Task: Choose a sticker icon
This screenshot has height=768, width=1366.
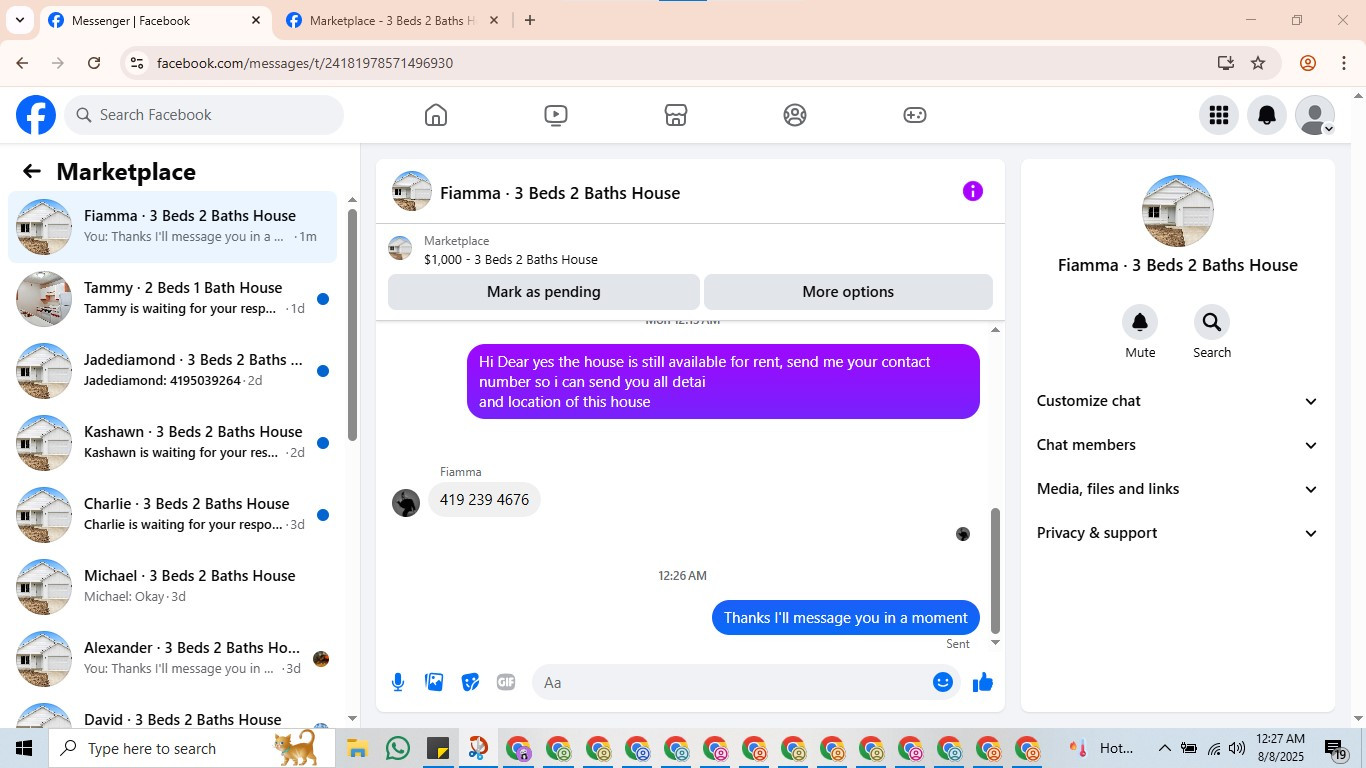Action: [x=470, y=682]
